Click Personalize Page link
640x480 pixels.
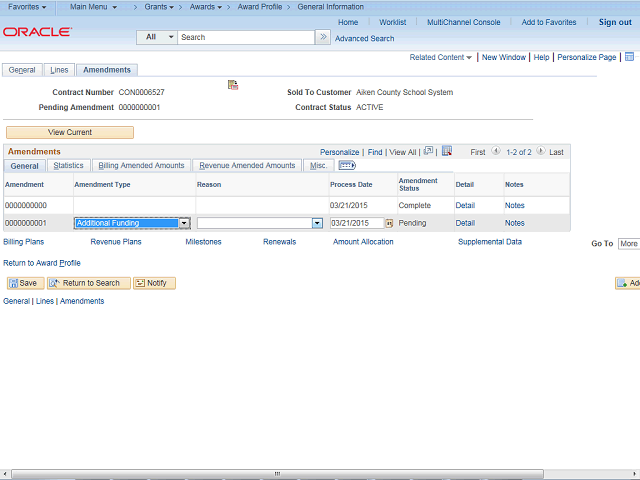(x=587, y=57)
